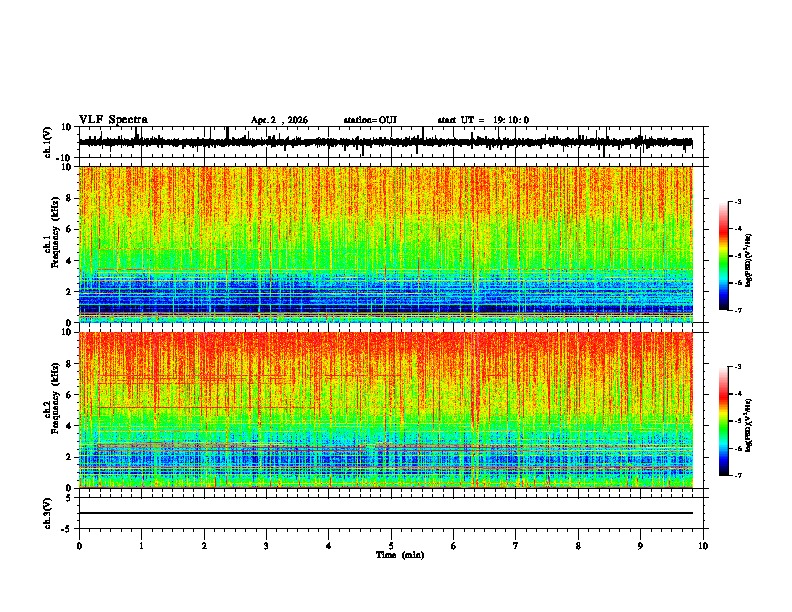The height and width of the screenshot is (612, 792).
Task: Click the "5" tick on ch.3(V) axis
Action: (70, 497)
